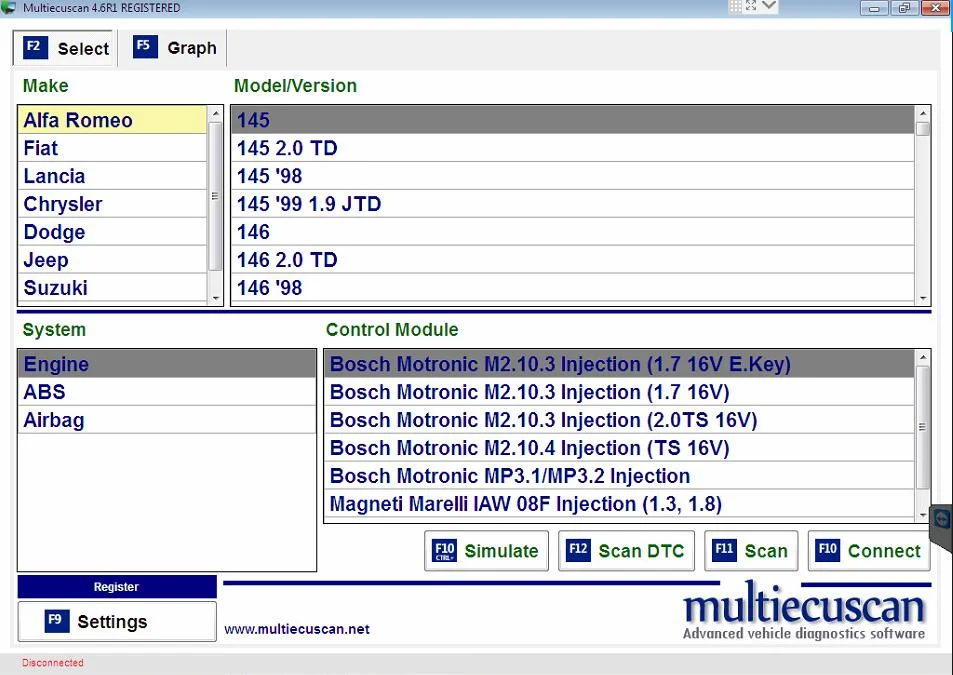Click the F10 CTRL icon on Simulate
This screenshot has width=953, height=675.
click(x=444, y=550)
